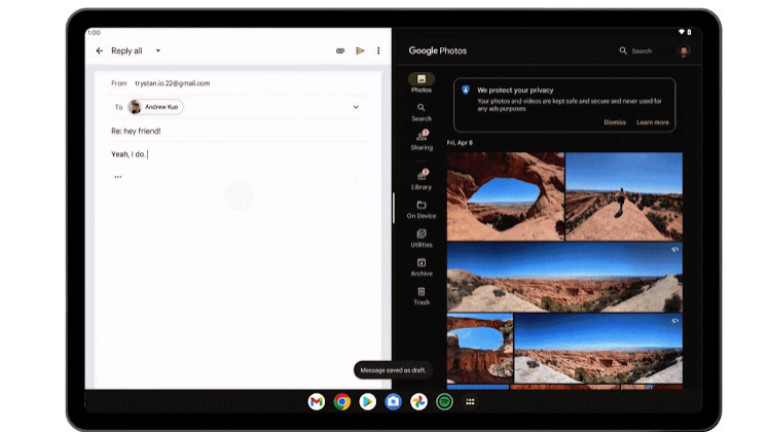Image resolution: width=768 pixels, height=432 pixels.
Task: Attach a file to the email
Action: [340, 51]
